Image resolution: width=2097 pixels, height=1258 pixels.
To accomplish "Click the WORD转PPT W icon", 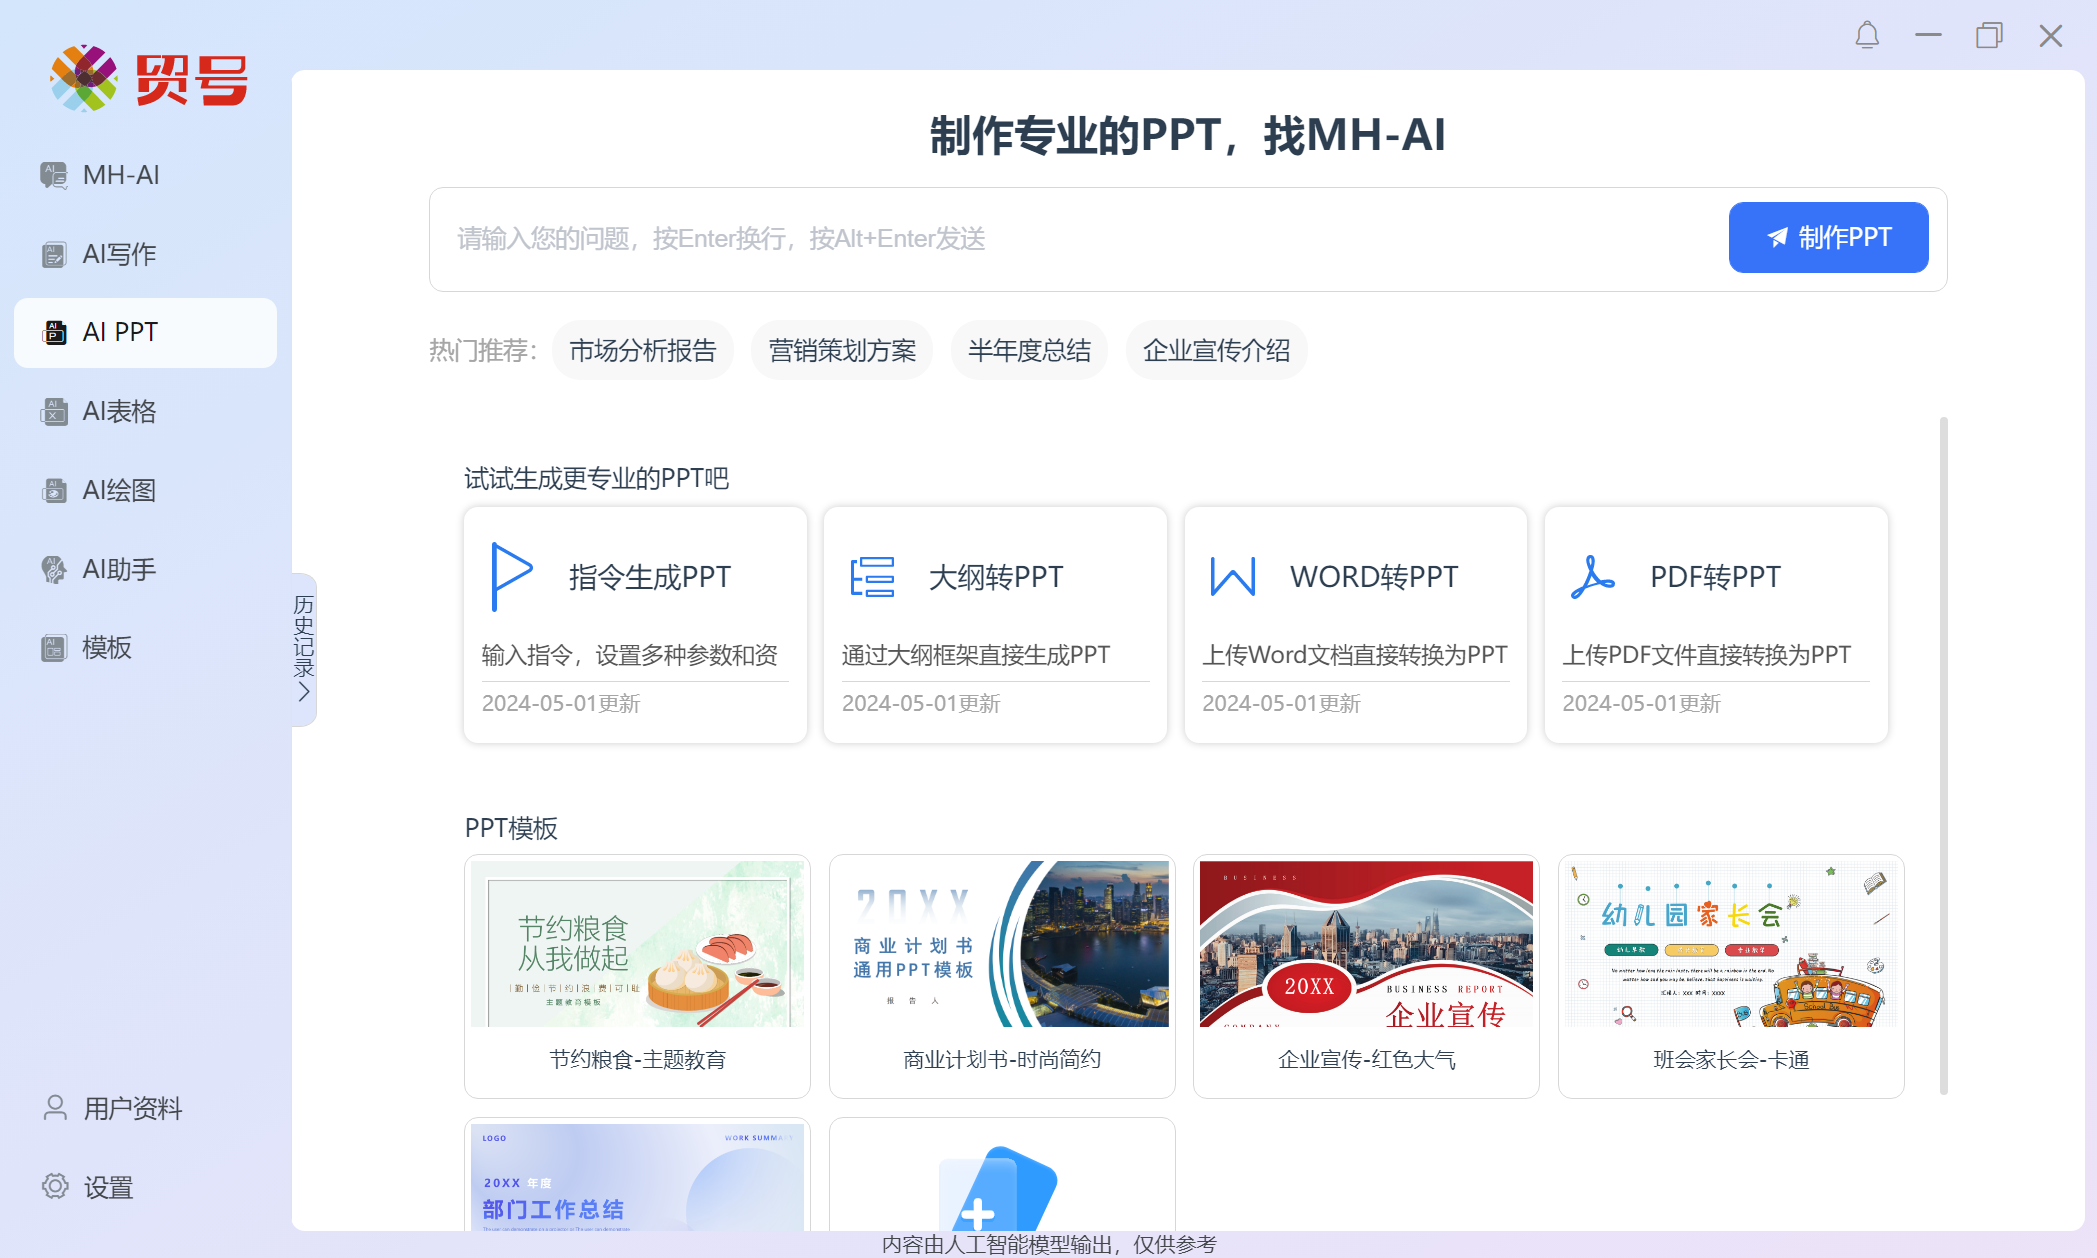I will (x=1233, y=577).
